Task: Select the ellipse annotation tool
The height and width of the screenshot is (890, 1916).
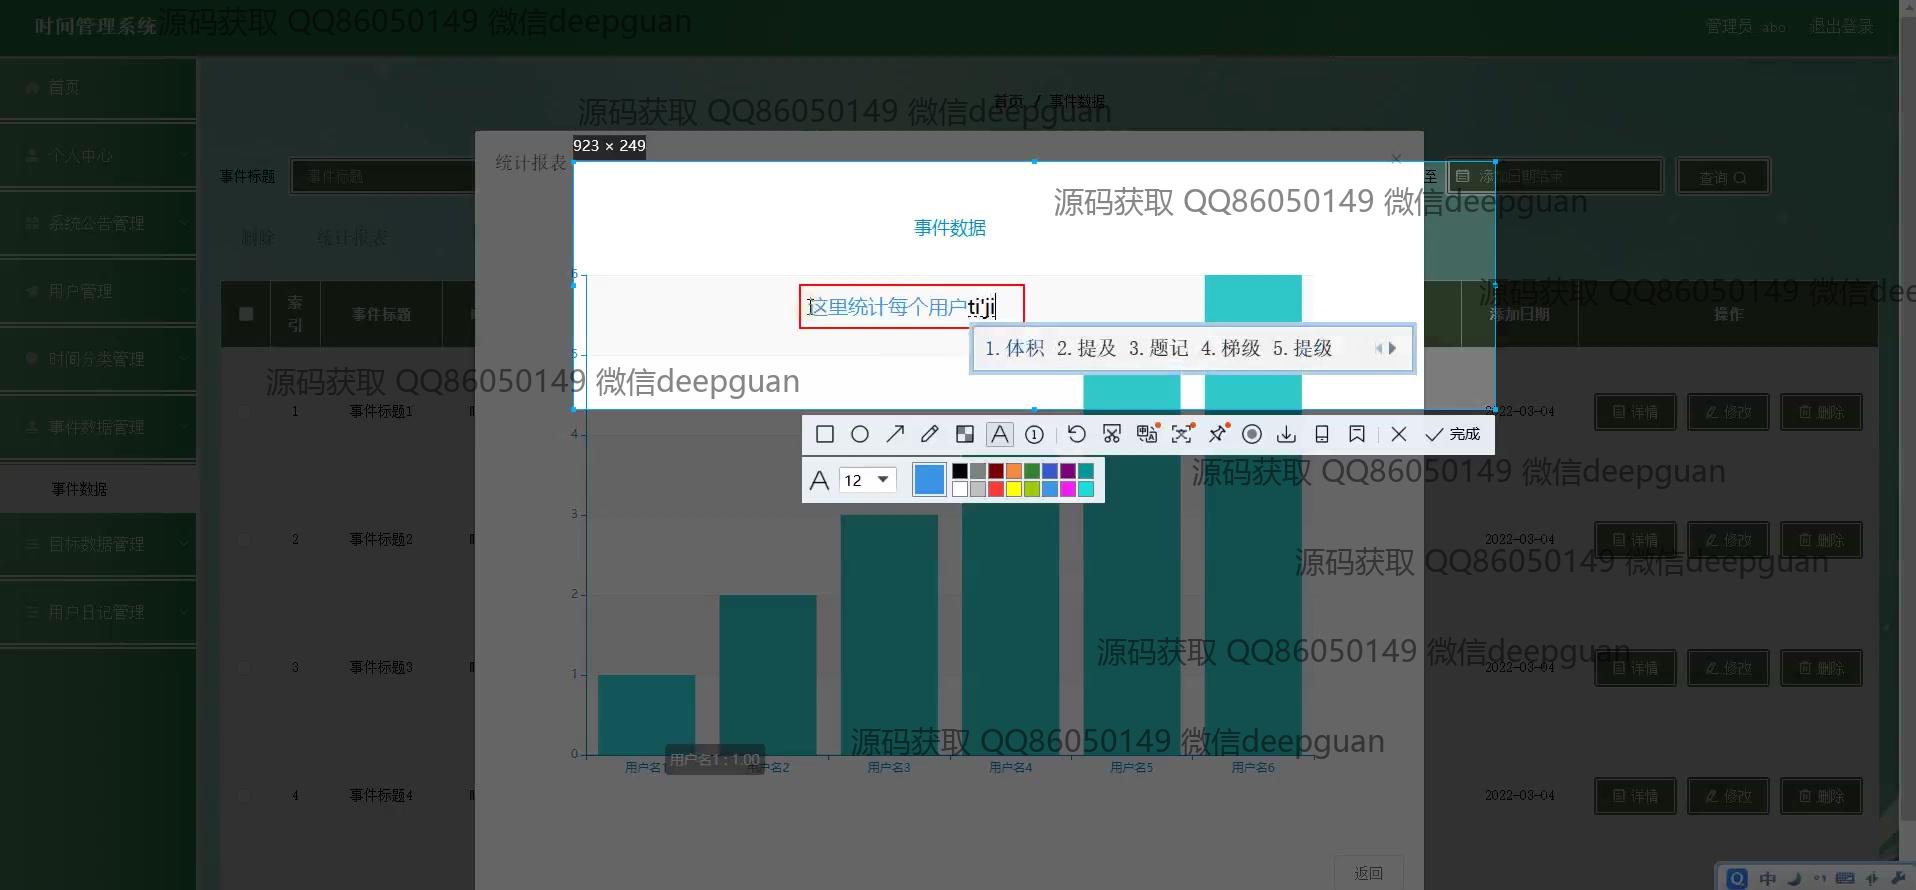Action: (x=860, y=434)
